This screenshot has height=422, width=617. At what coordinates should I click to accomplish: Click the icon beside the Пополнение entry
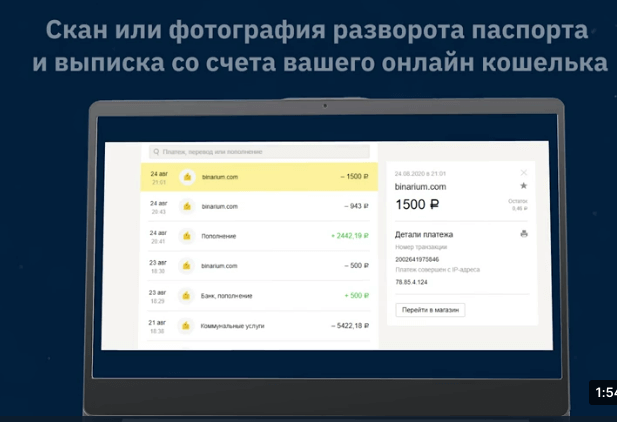point(185,236)
